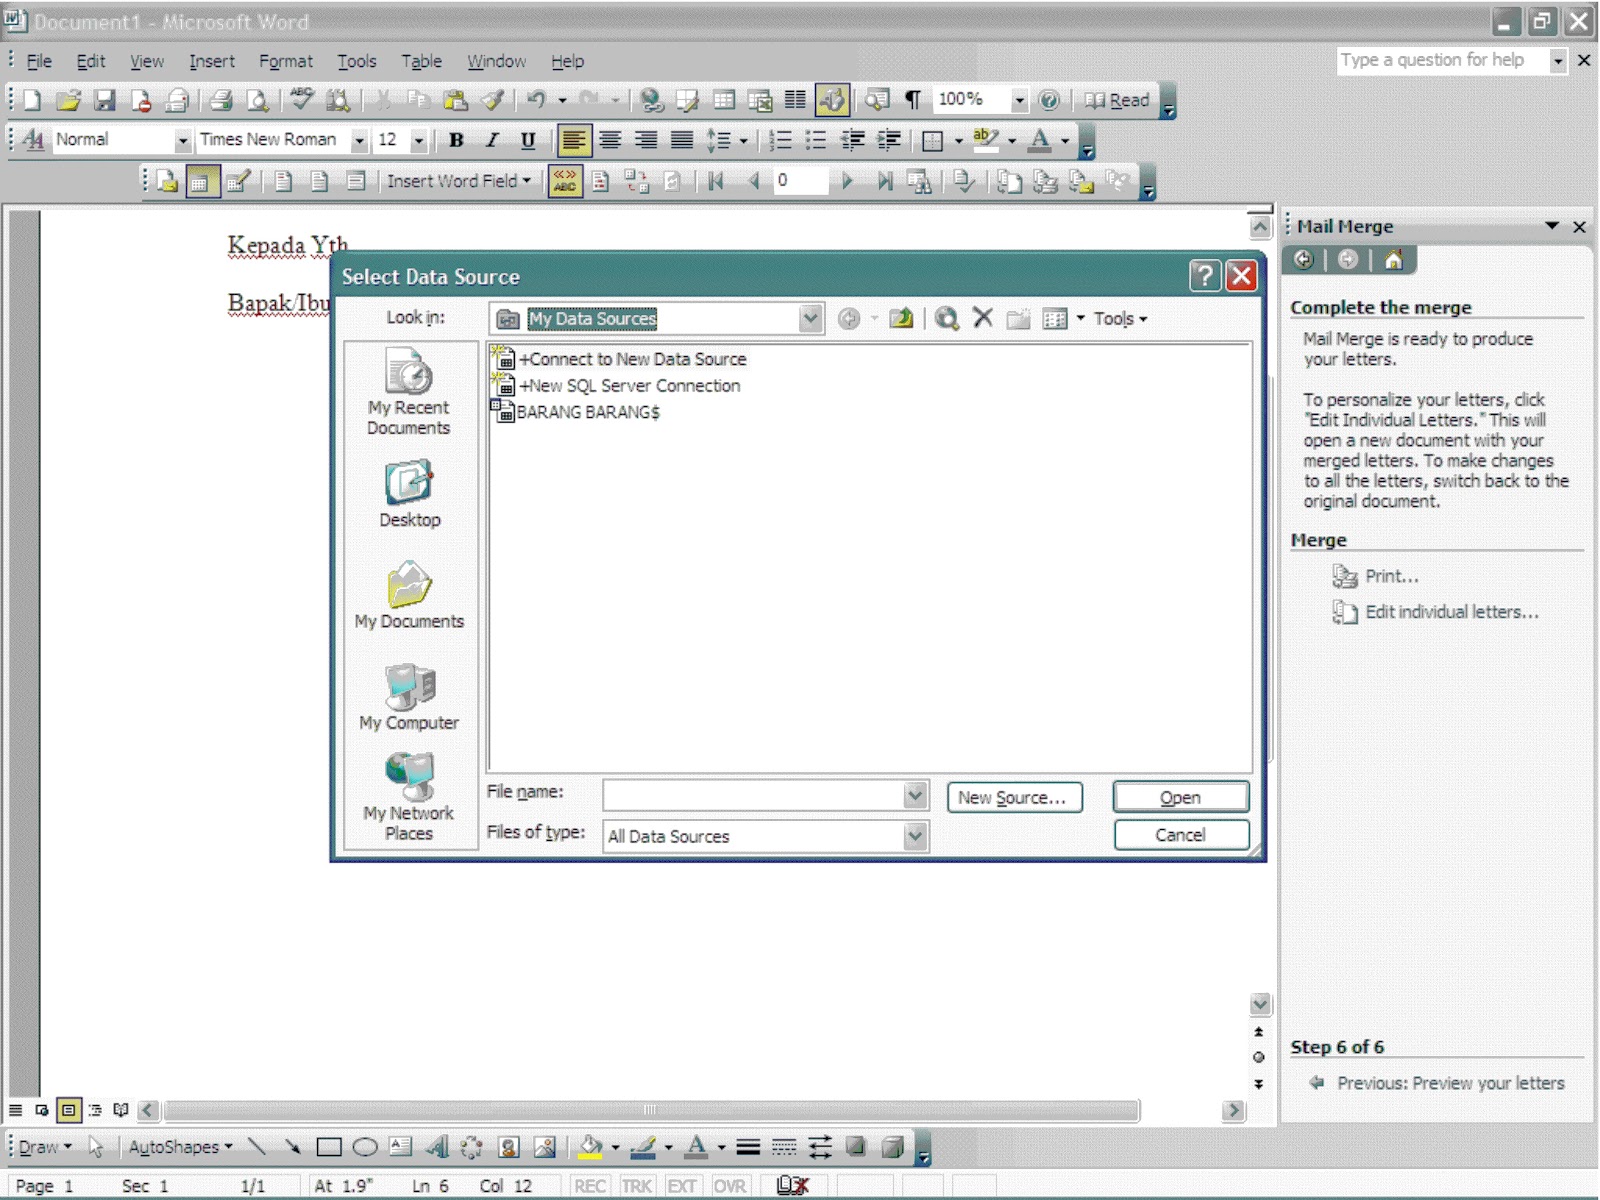This screenshot has width=1600, height=1200.
Task: Click the Home icon in Mail Merge pane
Action: point(1393,260)
